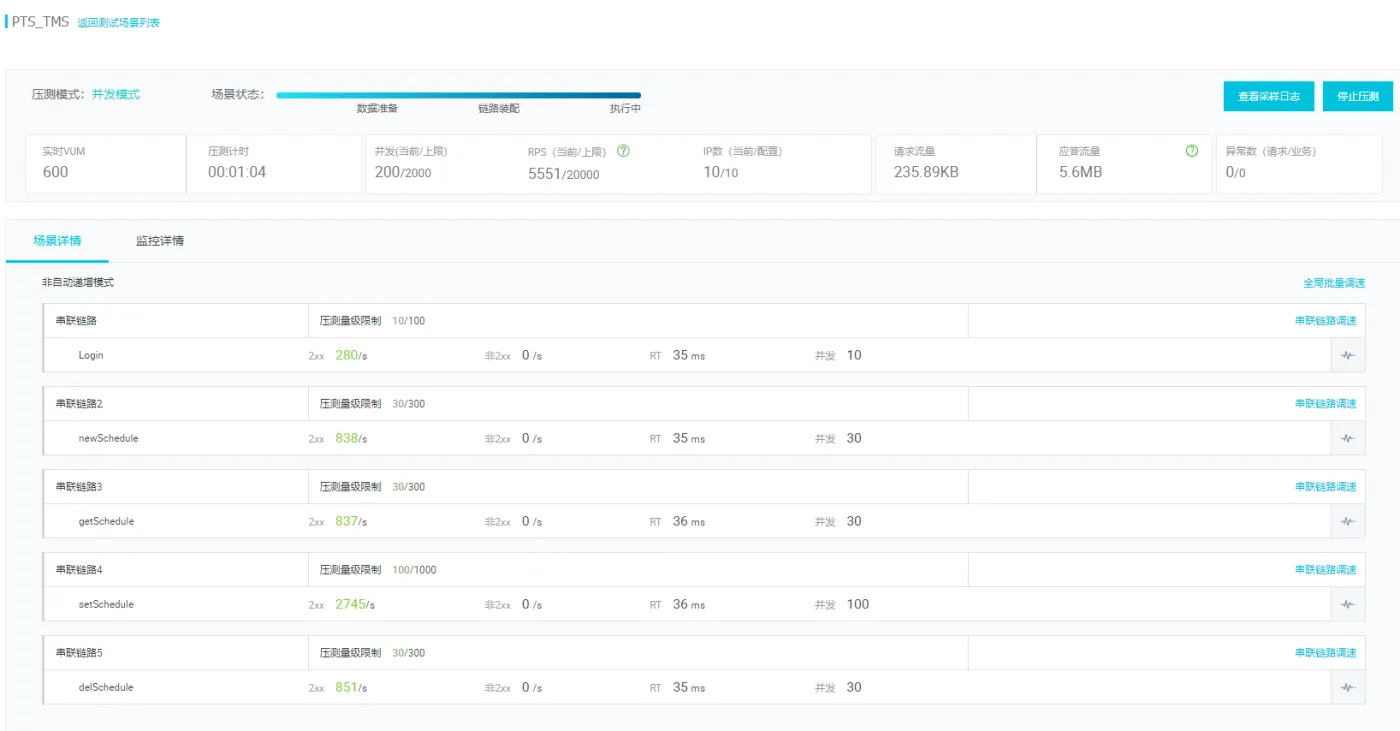This screenshot has width=1400, height=731.
Task: Click the 应答流量 help question mark icon
Action: (x=1191, y=151)
